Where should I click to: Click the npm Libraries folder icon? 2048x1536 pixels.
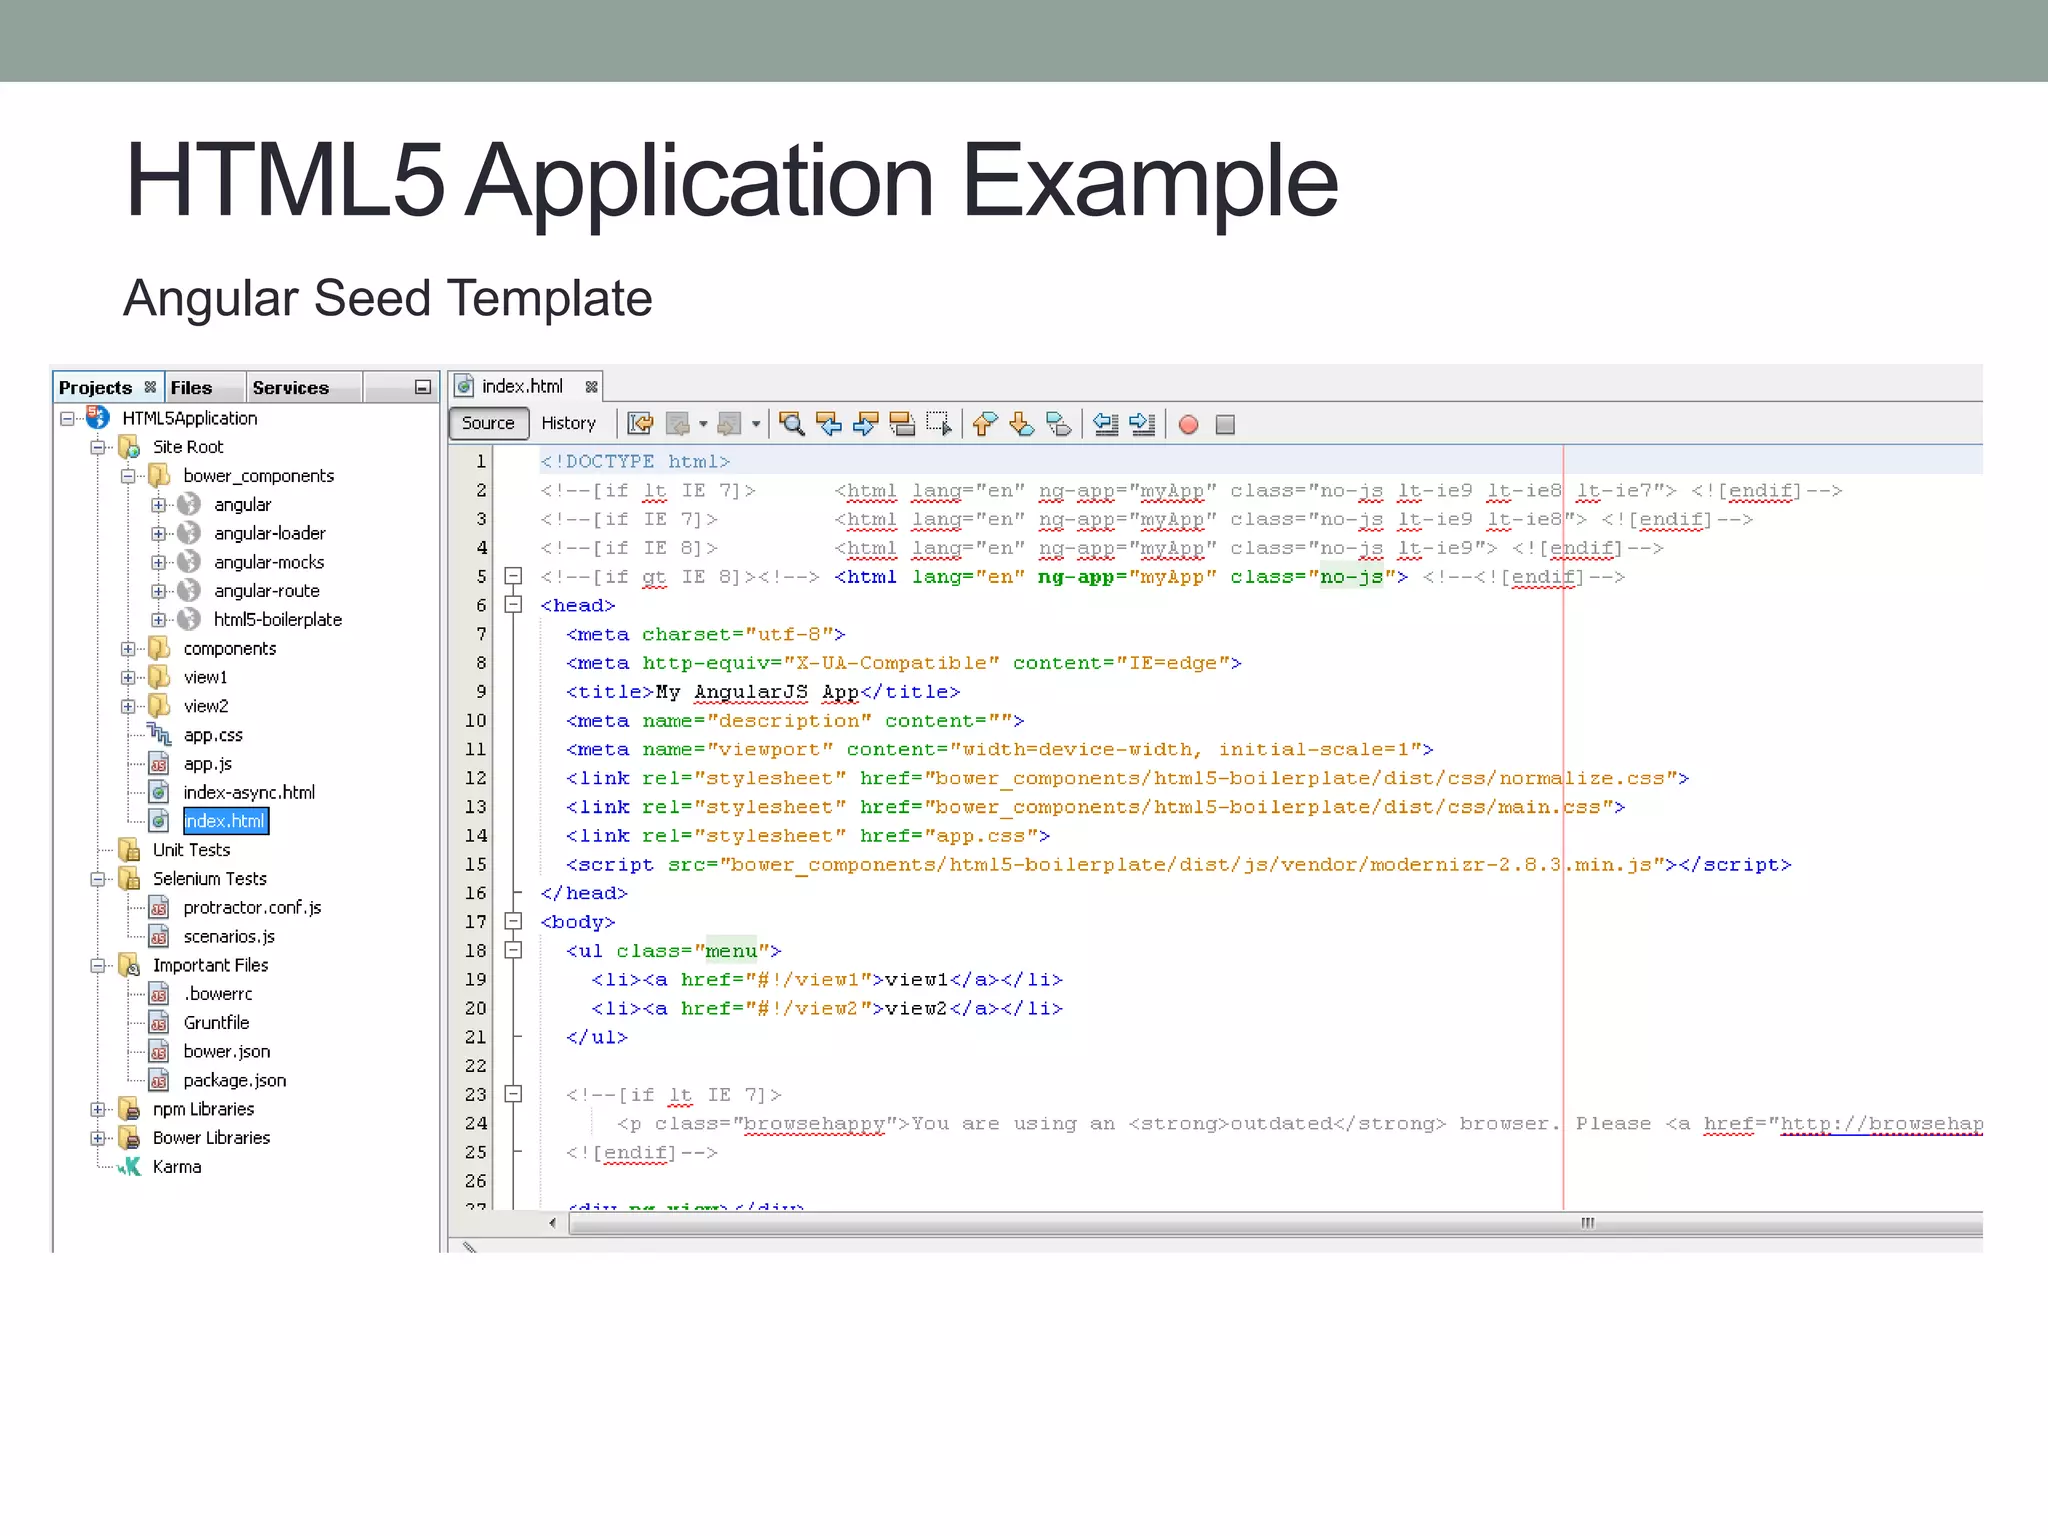click(x=129, y=1108)
